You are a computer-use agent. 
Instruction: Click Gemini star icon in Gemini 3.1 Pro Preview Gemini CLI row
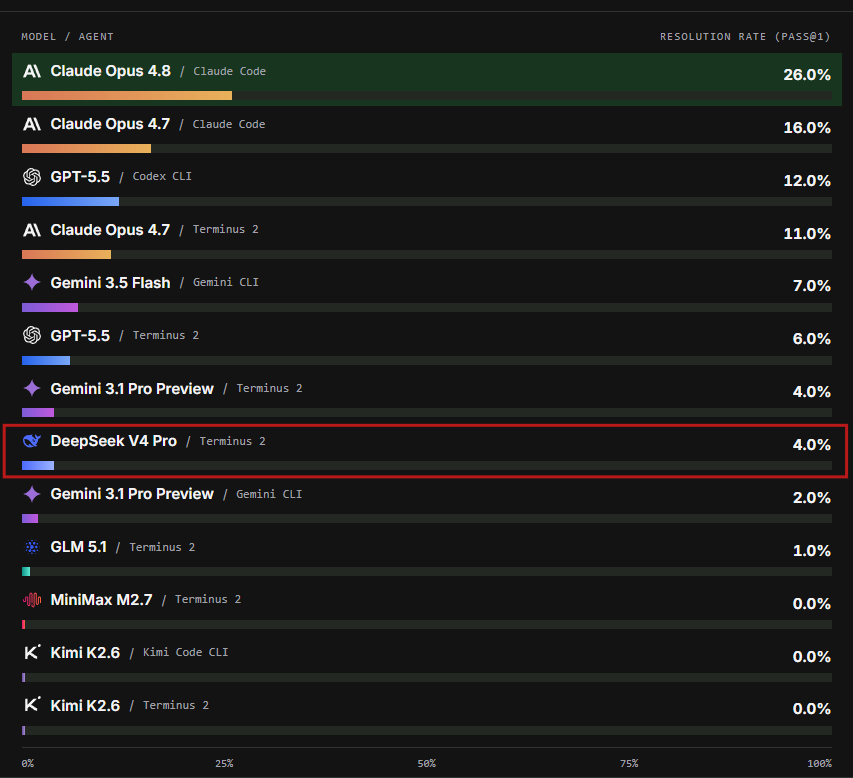point(32,494)
